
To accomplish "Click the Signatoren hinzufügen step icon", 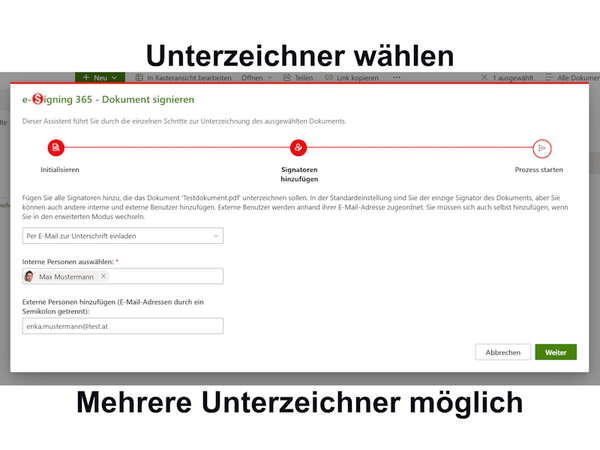I will 298,148.
